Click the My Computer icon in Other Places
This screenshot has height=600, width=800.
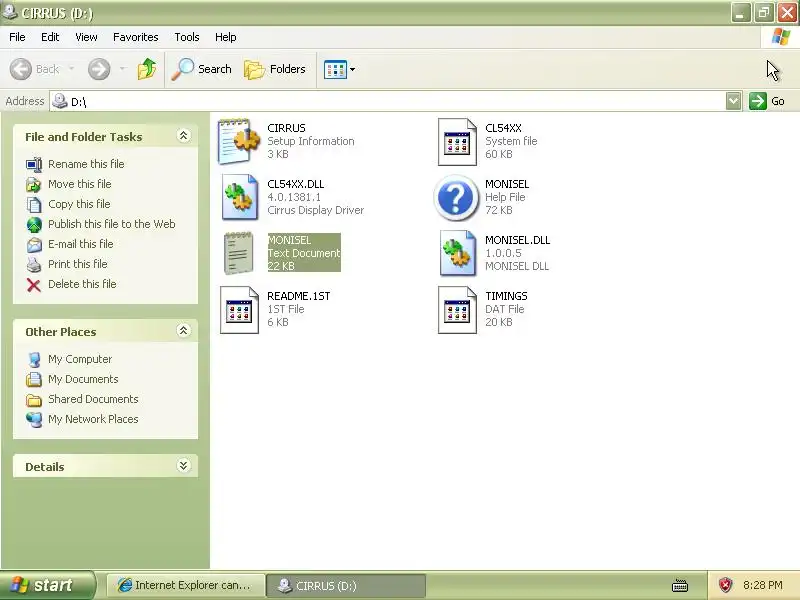34,360
